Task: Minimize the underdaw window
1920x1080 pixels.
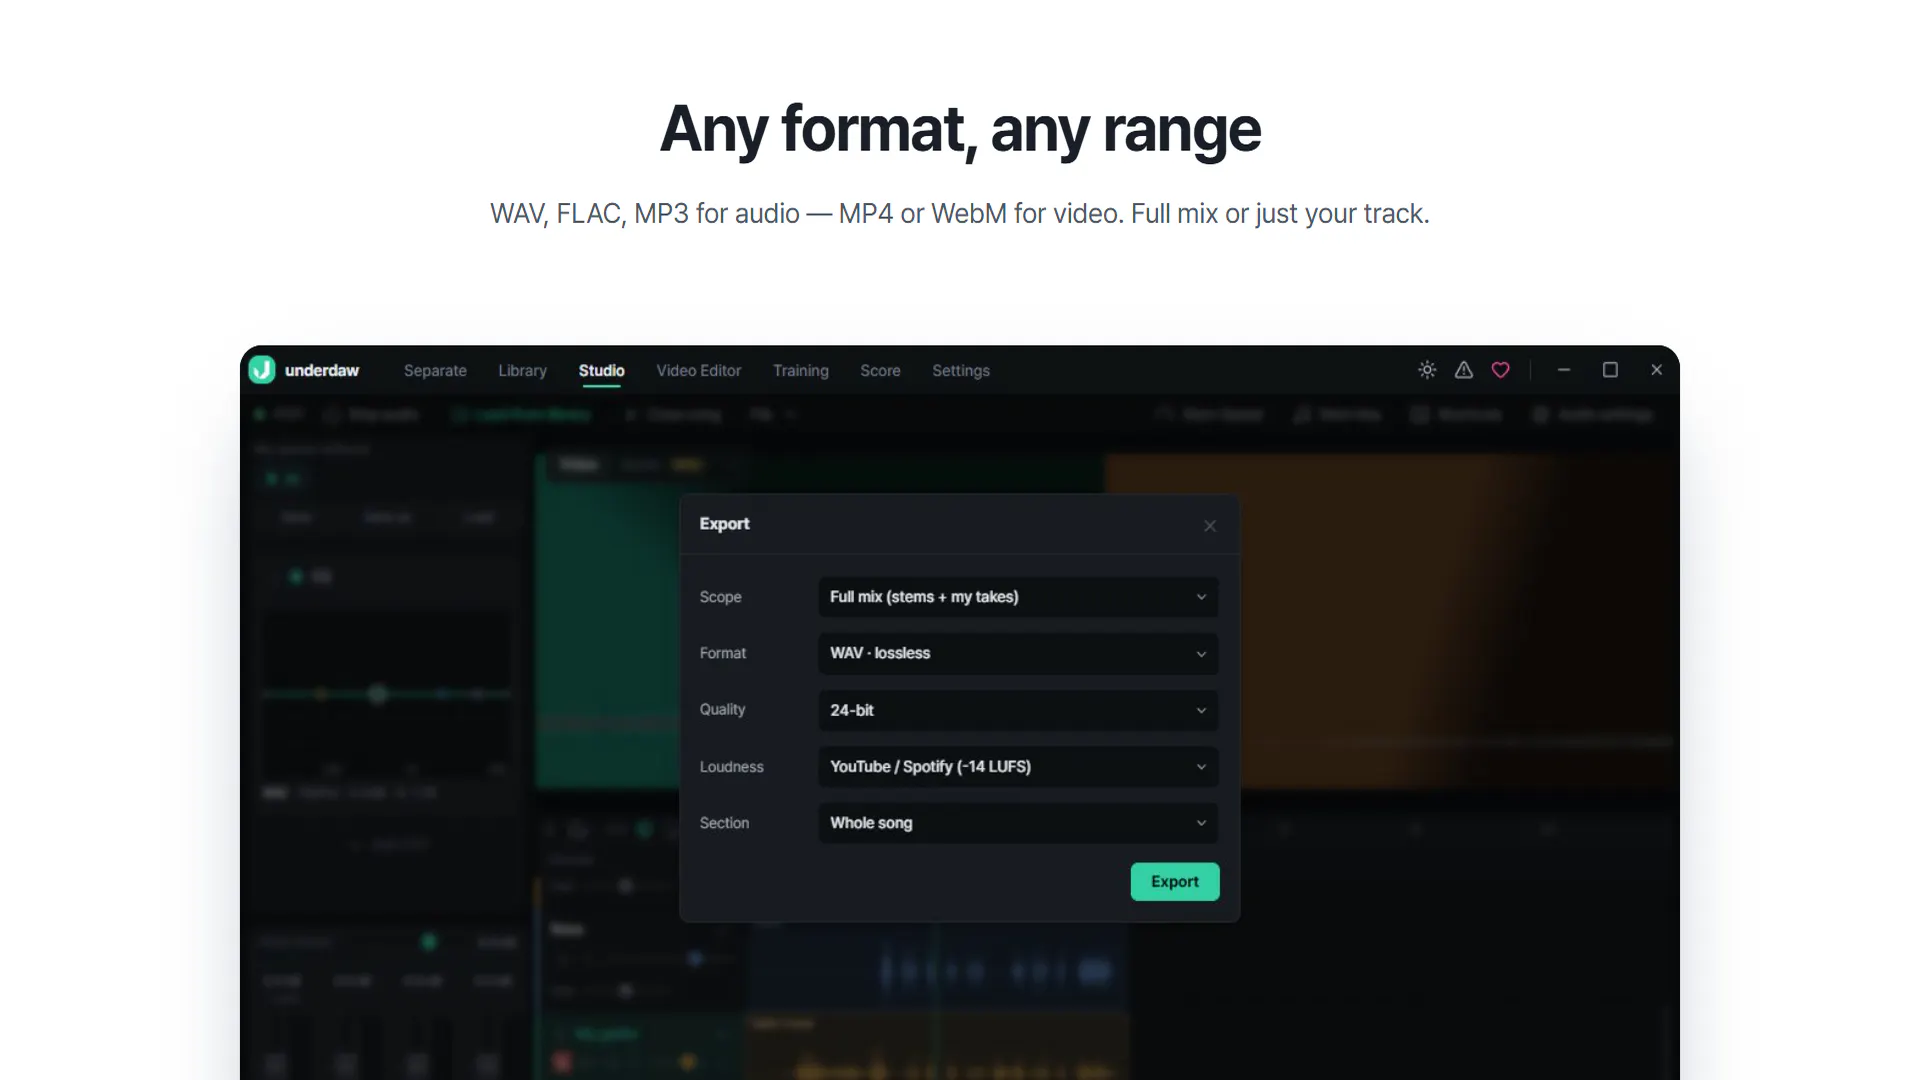Action: (x=1564, y=370)
